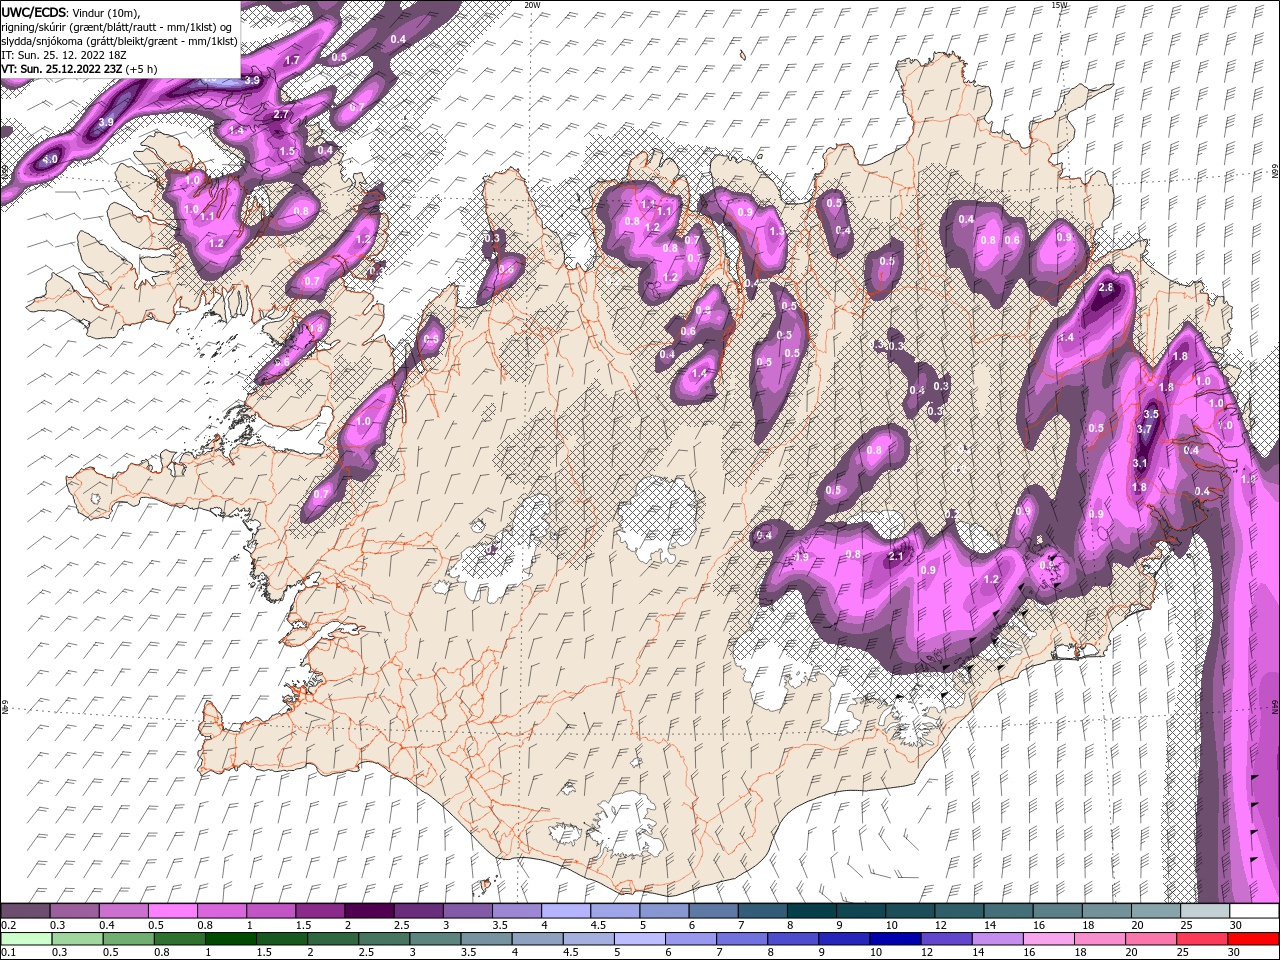Select the '0.1' label in the legend

8,953
